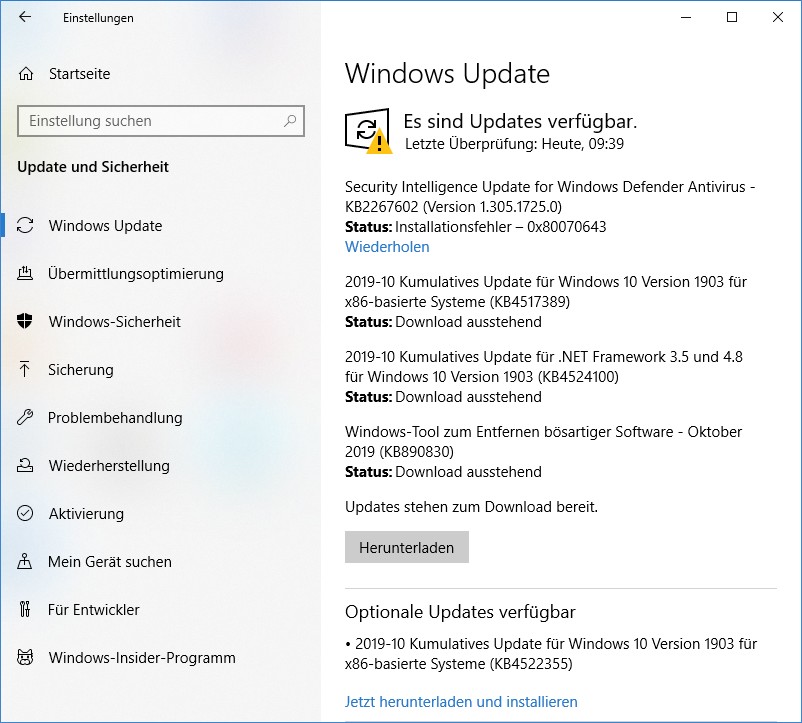Click the Problembehandlung wrench icon
Image resolution: width=802 pixels, height=723 pixels.
(x=25, y=417)
